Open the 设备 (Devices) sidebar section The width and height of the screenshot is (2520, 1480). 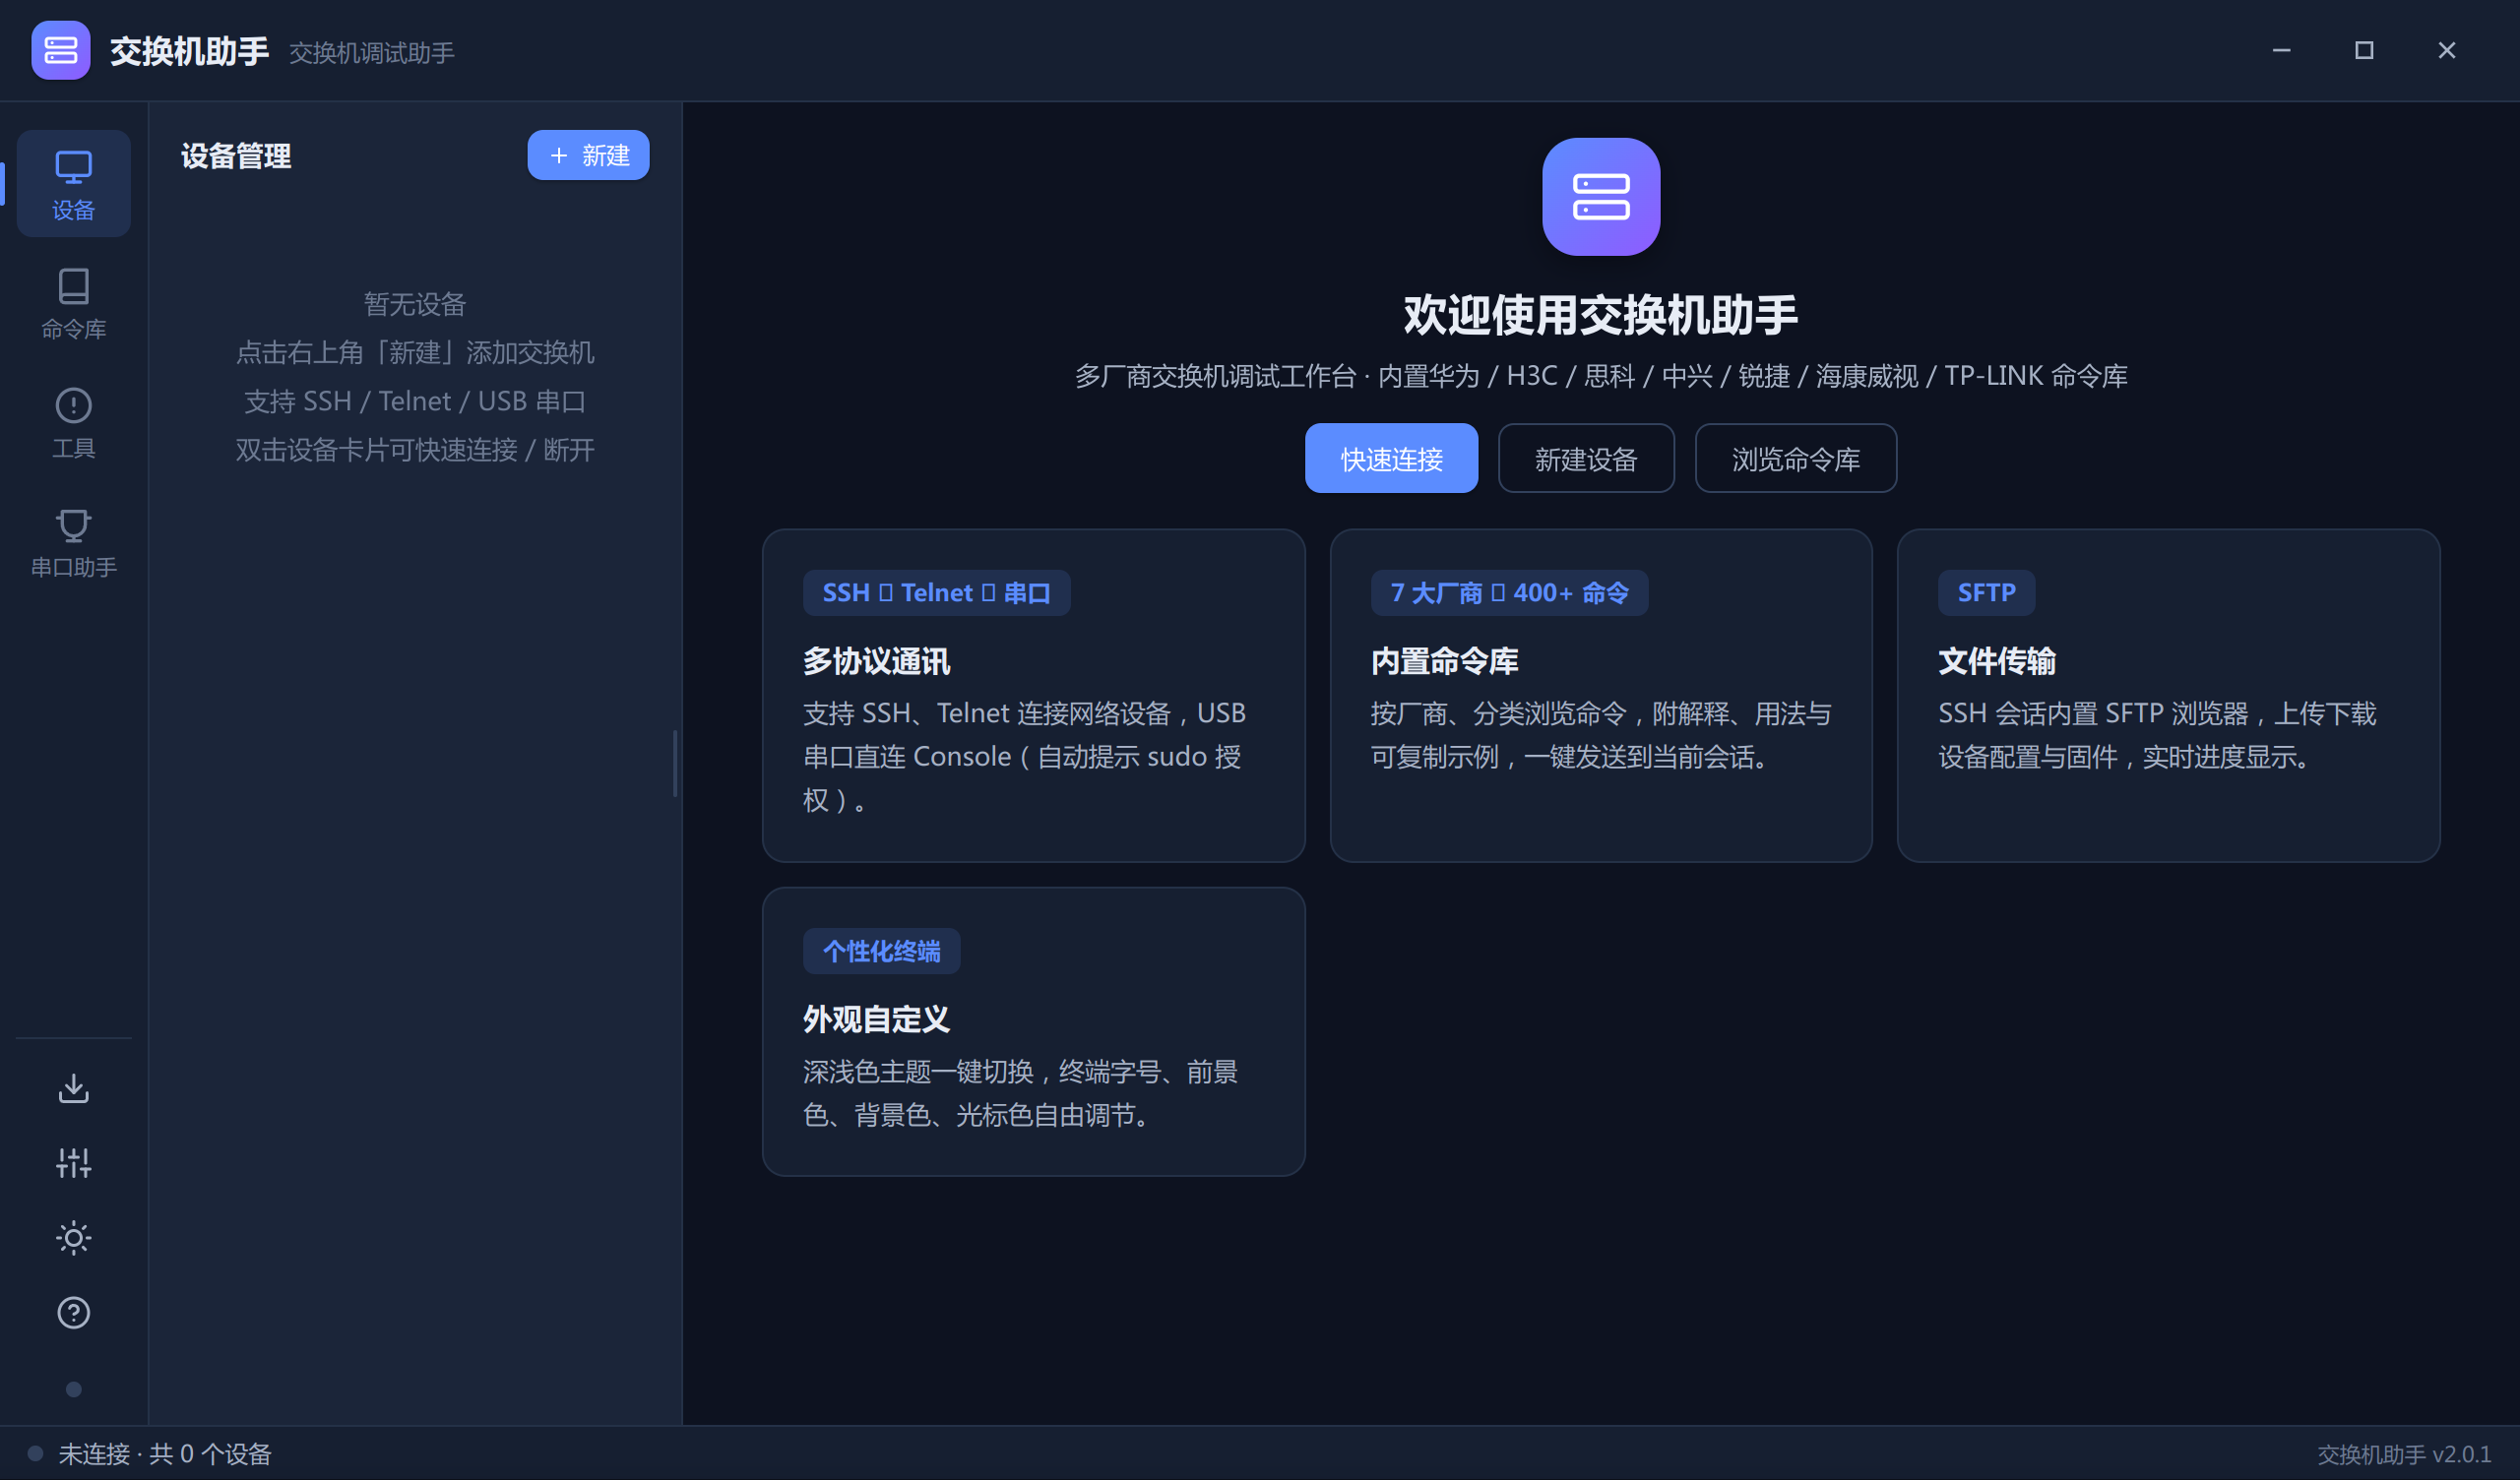[x=73, y=184]
